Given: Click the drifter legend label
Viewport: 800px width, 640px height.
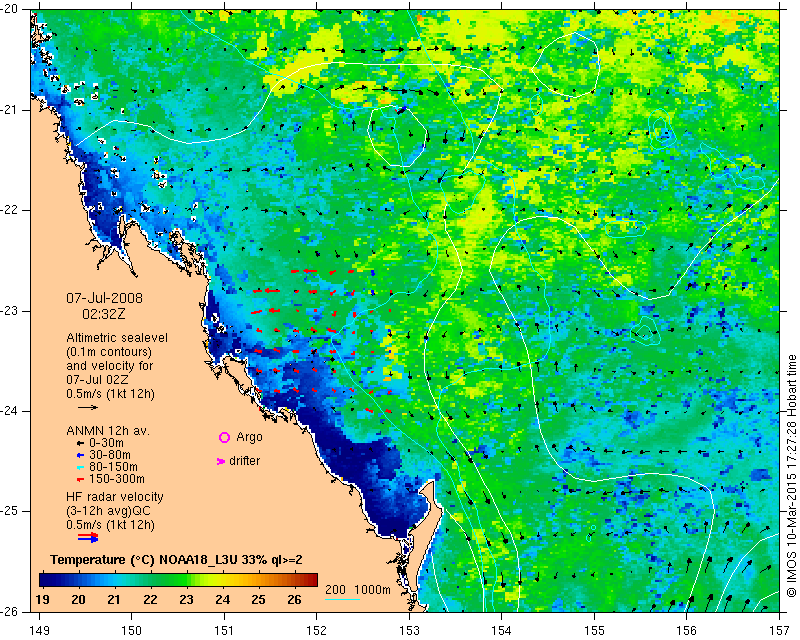Looking at the screenshot, I should coord(244,461).
